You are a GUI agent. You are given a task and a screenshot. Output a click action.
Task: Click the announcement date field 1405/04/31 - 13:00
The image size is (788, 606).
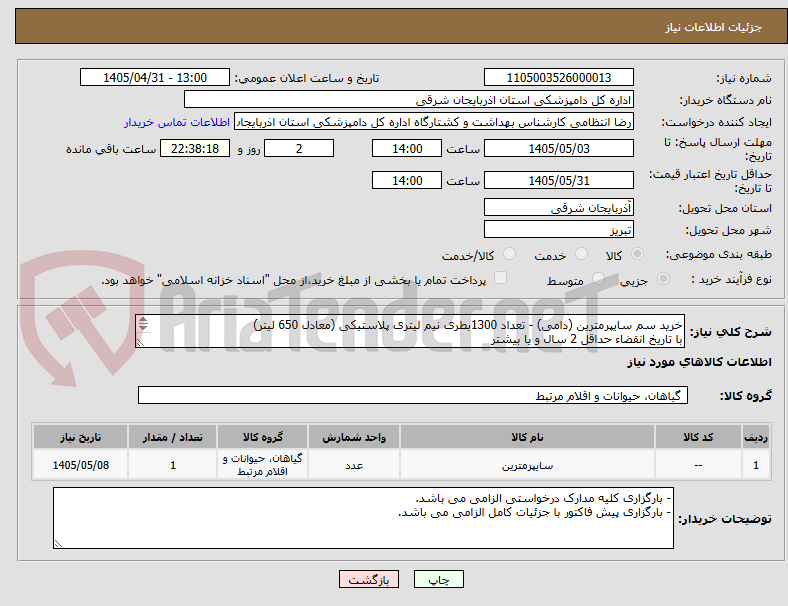coord(155,77)
